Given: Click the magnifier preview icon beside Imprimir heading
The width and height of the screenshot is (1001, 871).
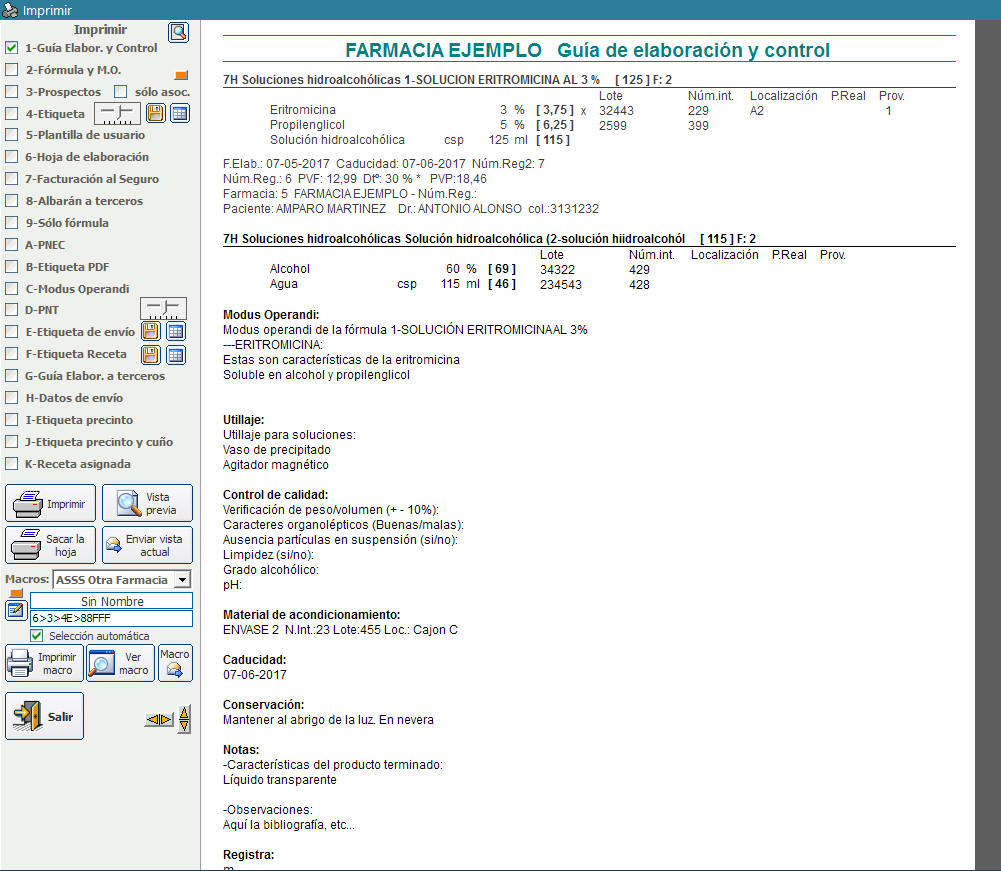Looking at the screenshot, I should click(x=178, y=32).
